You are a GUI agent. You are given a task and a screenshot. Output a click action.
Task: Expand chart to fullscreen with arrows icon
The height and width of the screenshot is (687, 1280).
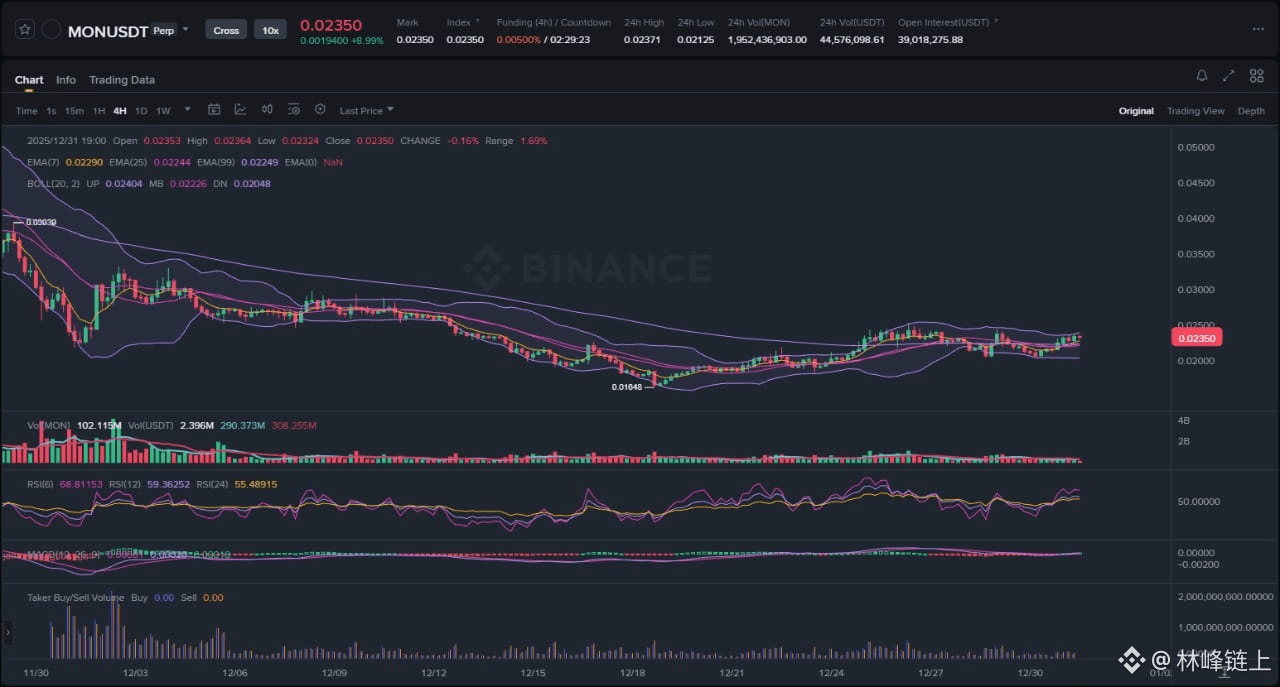(1229, 76)
